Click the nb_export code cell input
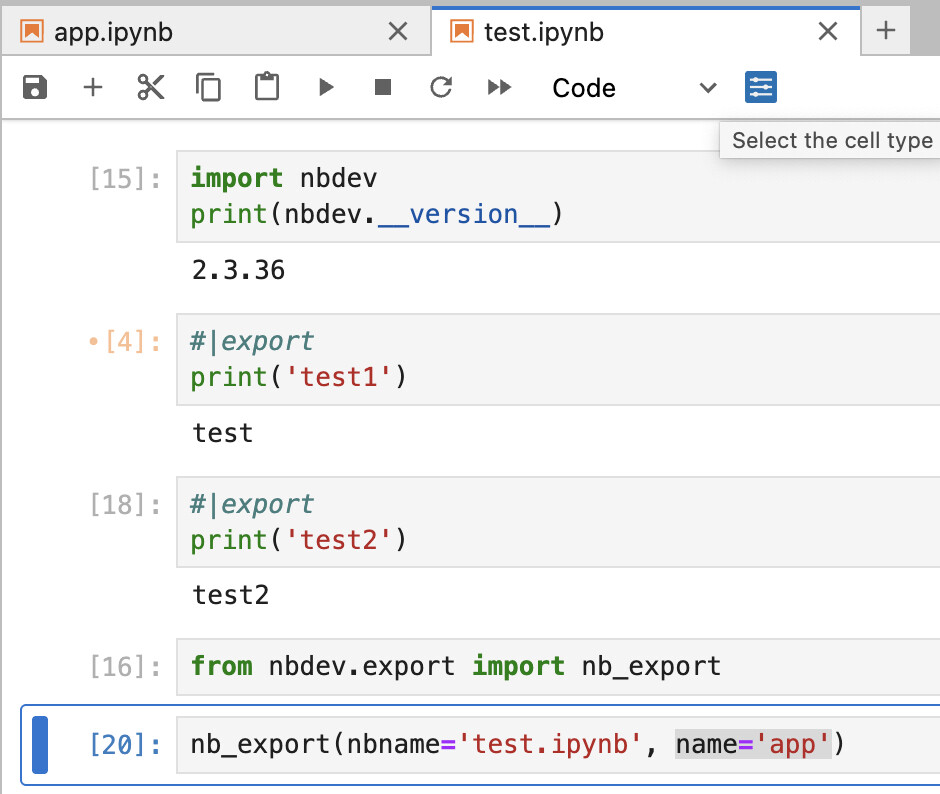 560,745
